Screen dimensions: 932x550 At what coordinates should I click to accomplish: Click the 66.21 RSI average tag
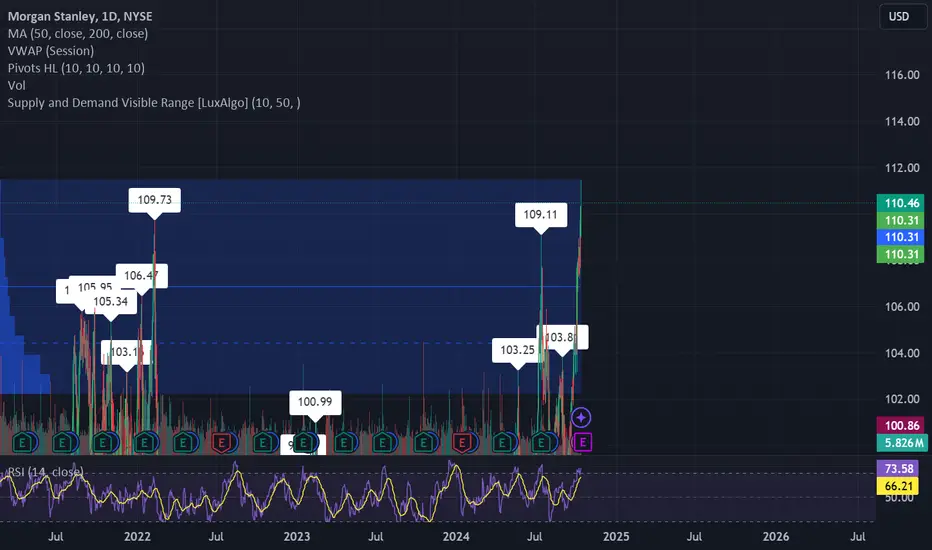[900, 486]
